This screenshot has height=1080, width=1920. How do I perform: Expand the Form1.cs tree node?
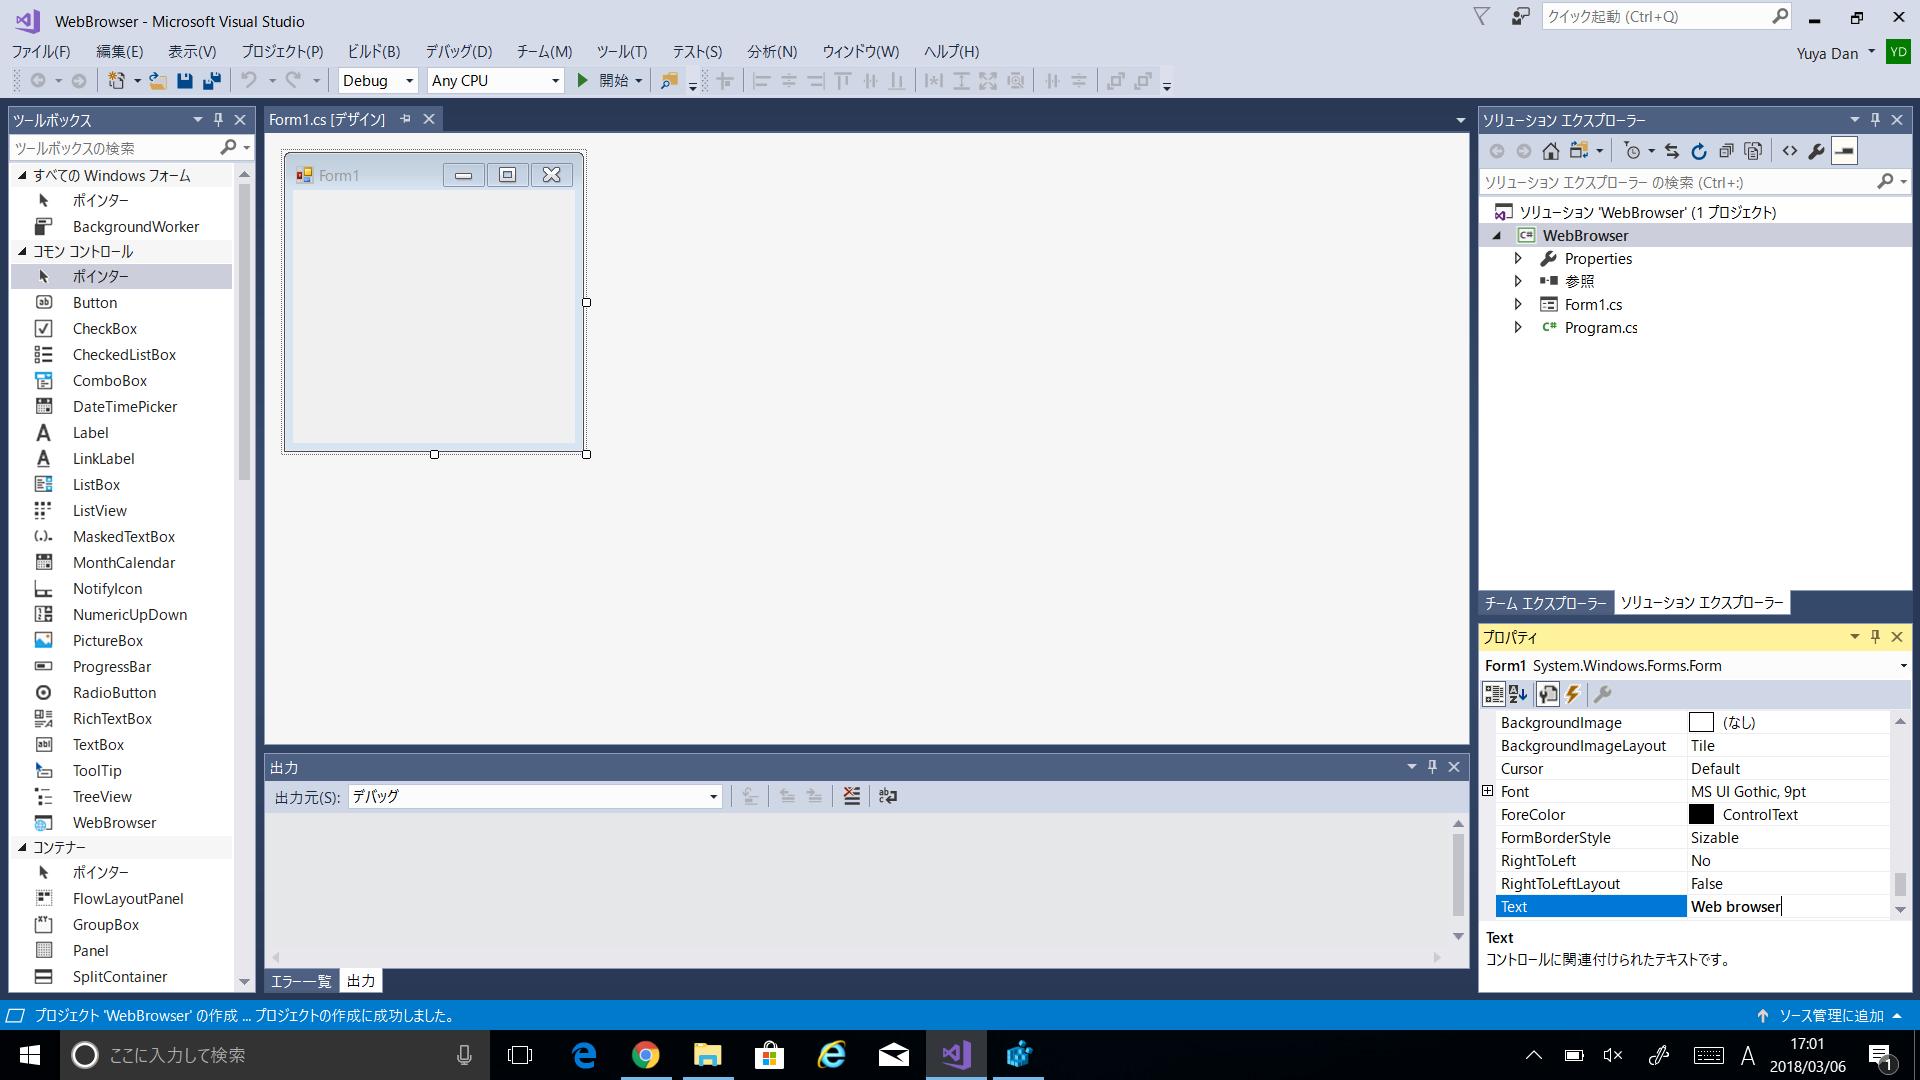1518,304
